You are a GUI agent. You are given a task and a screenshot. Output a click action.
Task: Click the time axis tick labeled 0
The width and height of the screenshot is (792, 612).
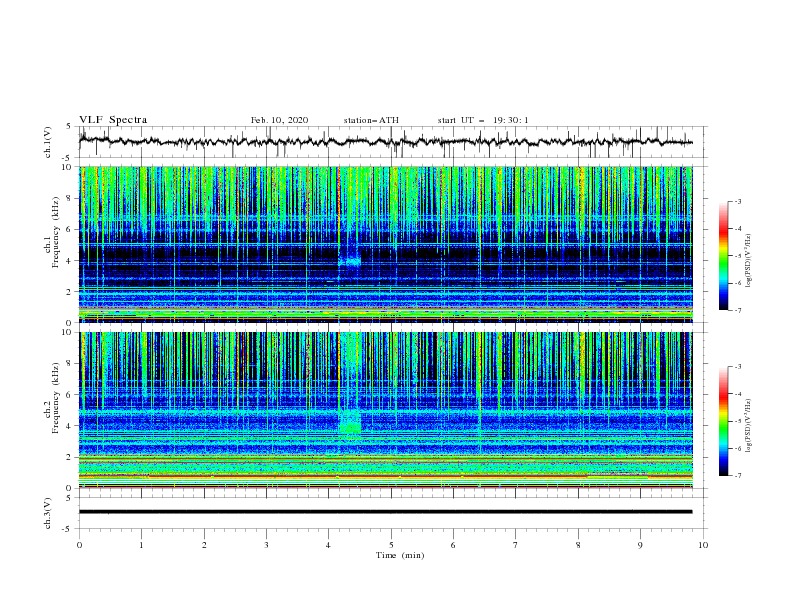(79, 545)
